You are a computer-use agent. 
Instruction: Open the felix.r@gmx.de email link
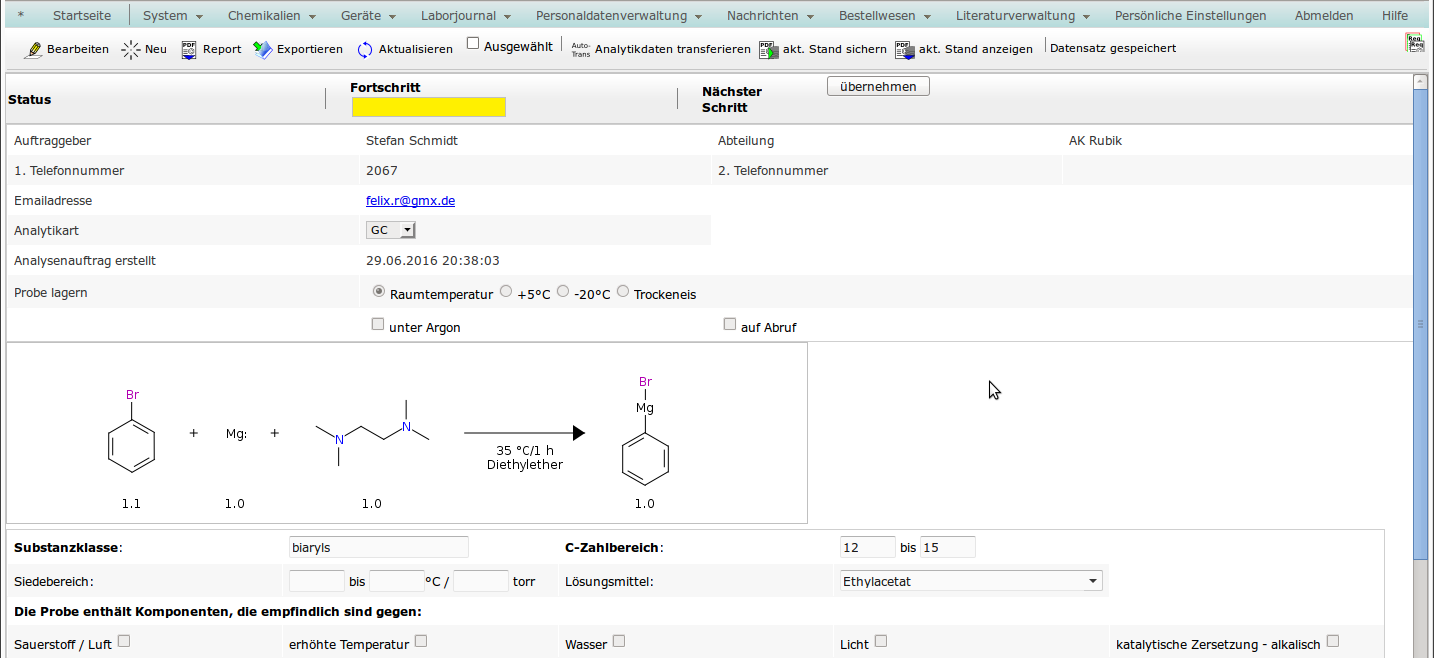coord(410,200)
